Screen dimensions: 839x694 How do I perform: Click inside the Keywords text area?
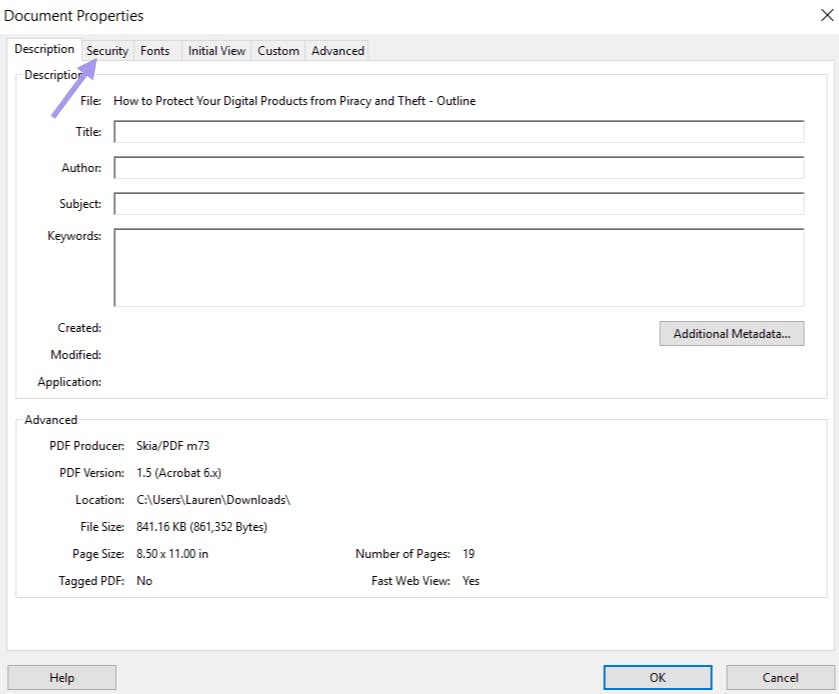click(459, 268)
